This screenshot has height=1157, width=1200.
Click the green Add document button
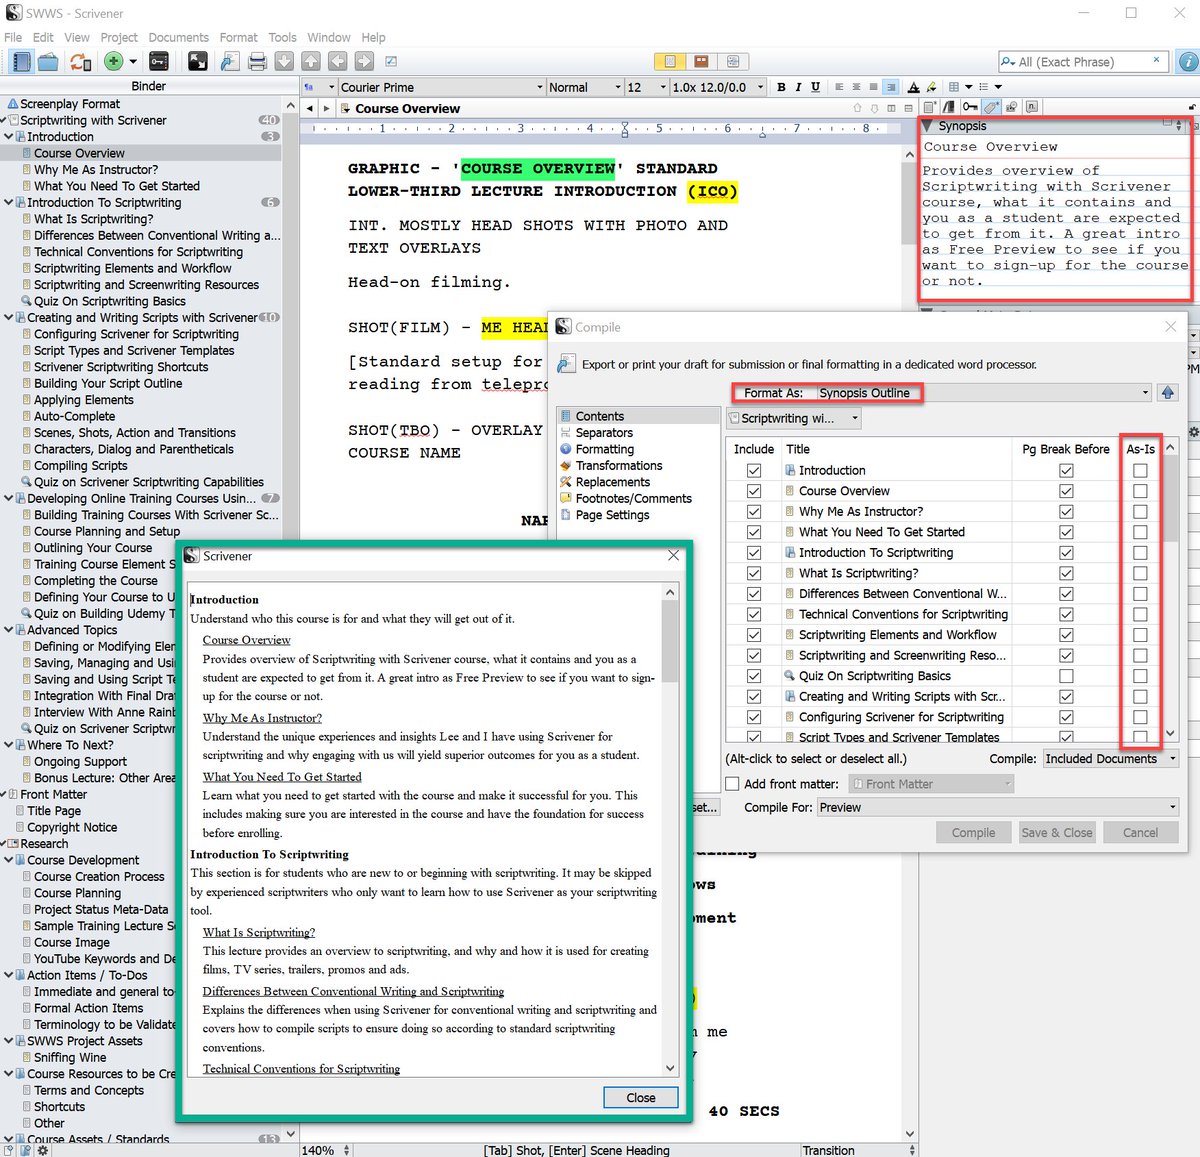114,62
